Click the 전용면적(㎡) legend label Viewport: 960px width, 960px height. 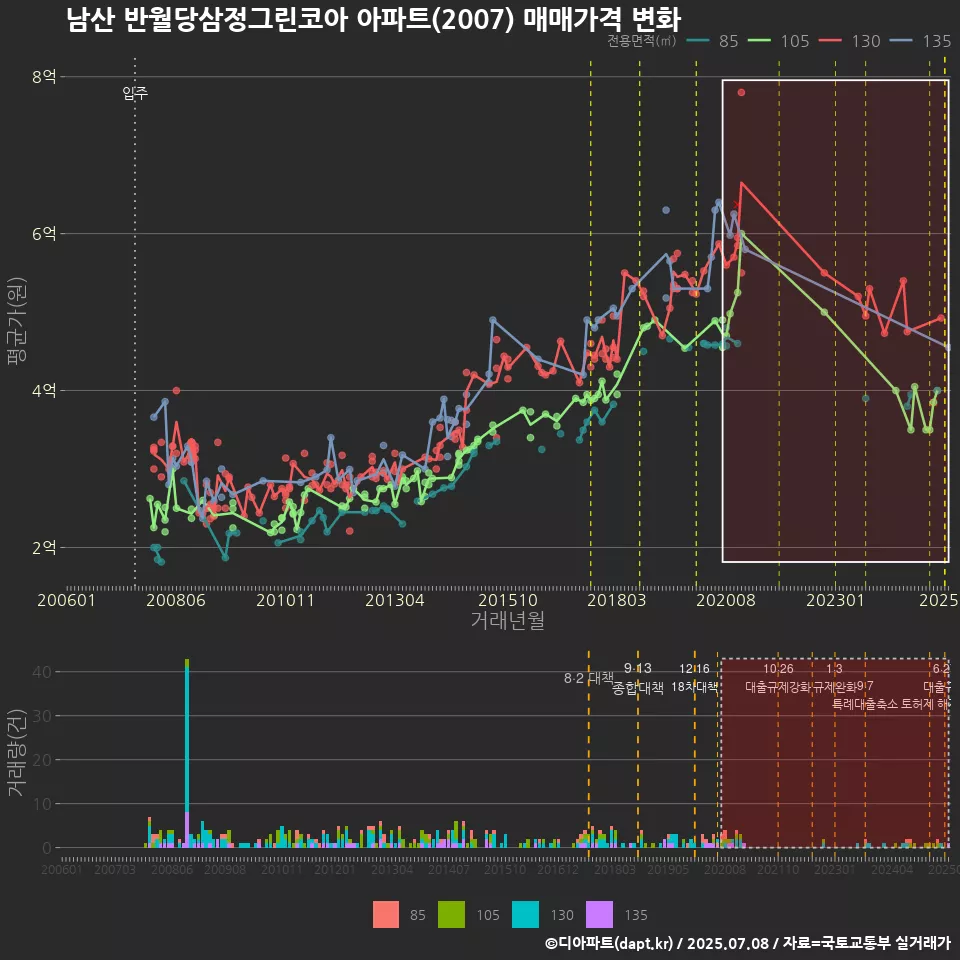tap(642, 40)
